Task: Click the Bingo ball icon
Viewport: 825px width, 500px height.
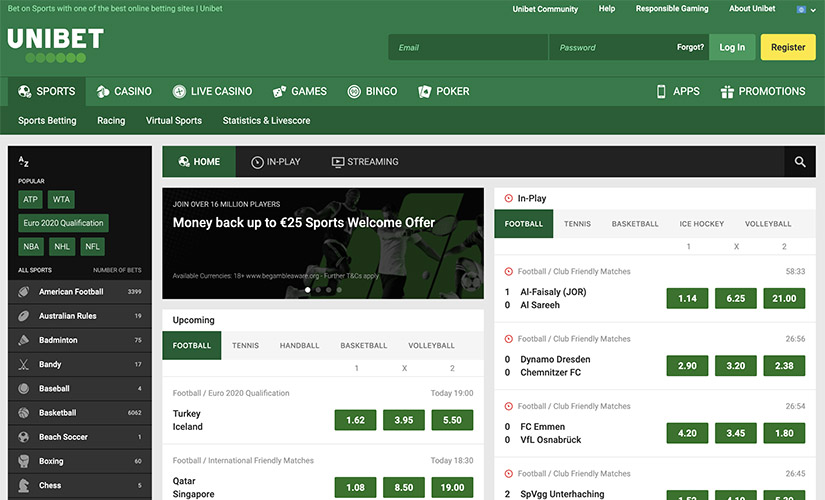Action: tap(354, 92)
